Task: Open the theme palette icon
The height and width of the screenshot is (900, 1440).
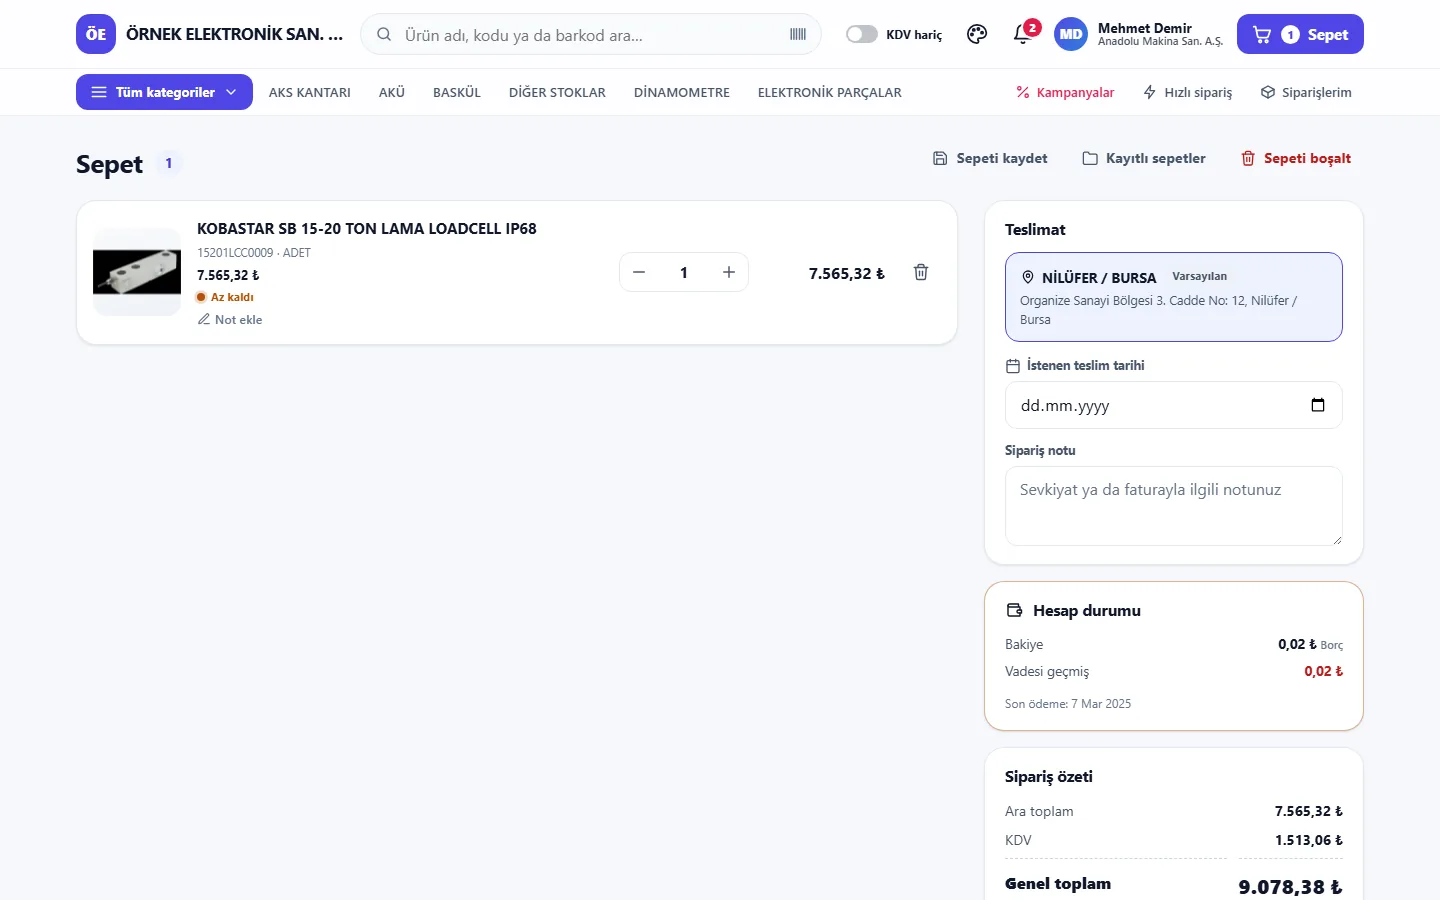Action: point(977,34)
